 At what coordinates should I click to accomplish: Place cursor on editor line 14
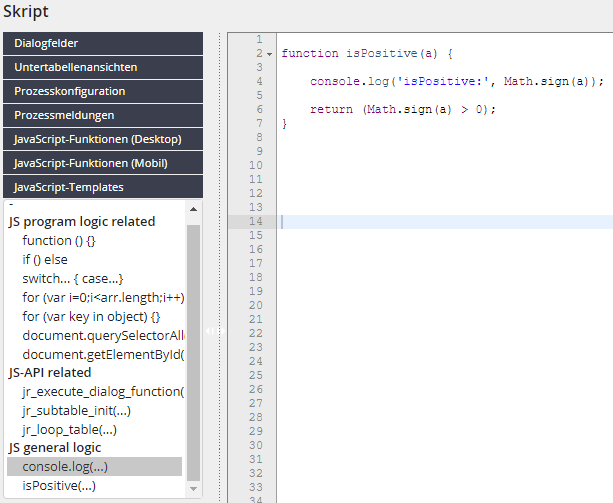pyautogui.click(x=440, y=222)
